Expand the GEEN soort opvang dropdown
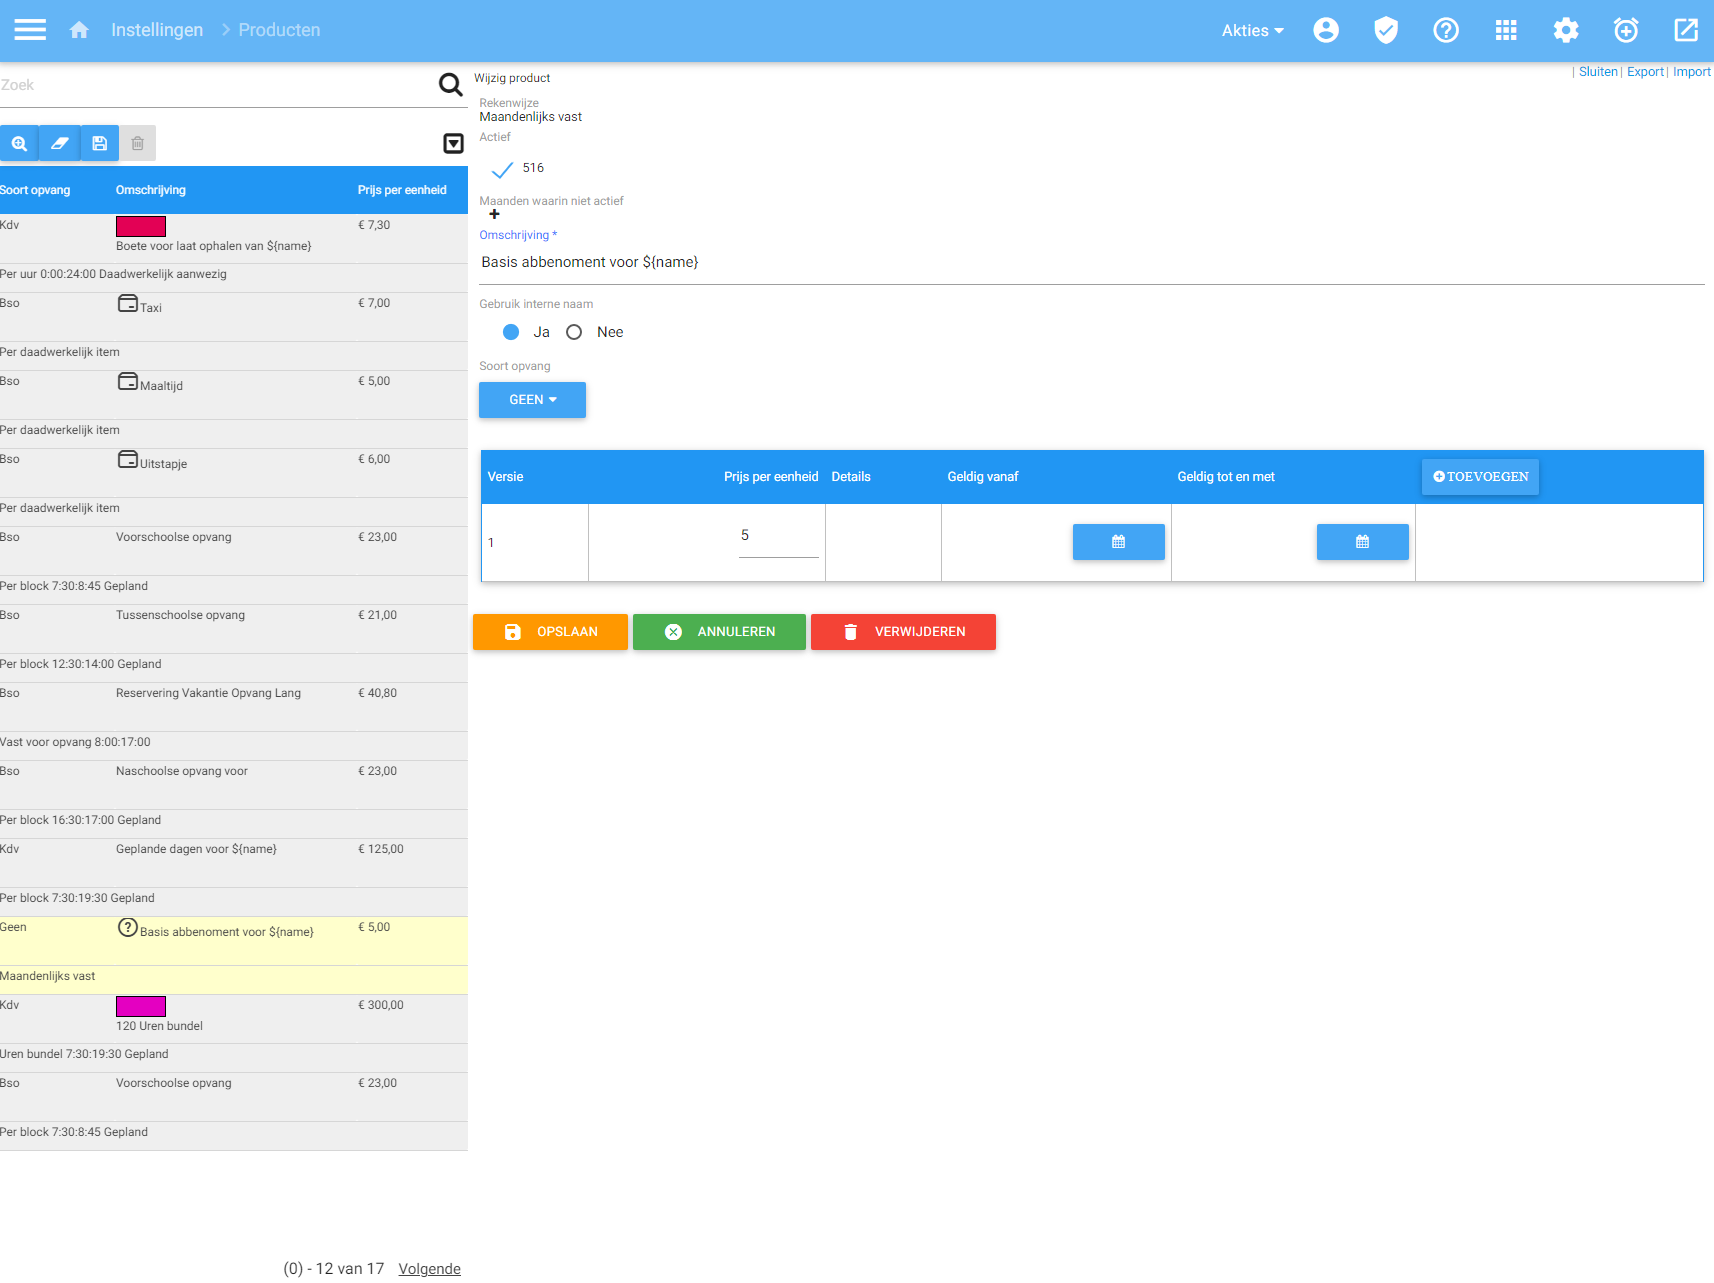1714x1283 pixels. click(x=532, y=400)
